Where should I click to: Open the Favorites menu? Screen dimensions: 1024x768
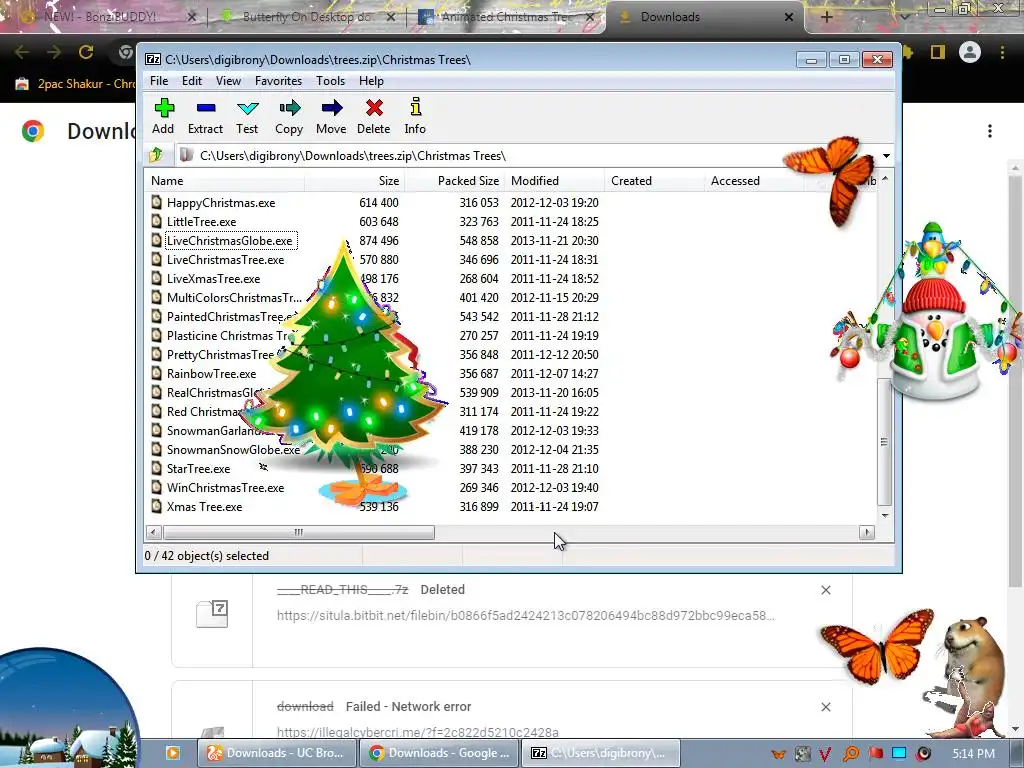(278, 81)
